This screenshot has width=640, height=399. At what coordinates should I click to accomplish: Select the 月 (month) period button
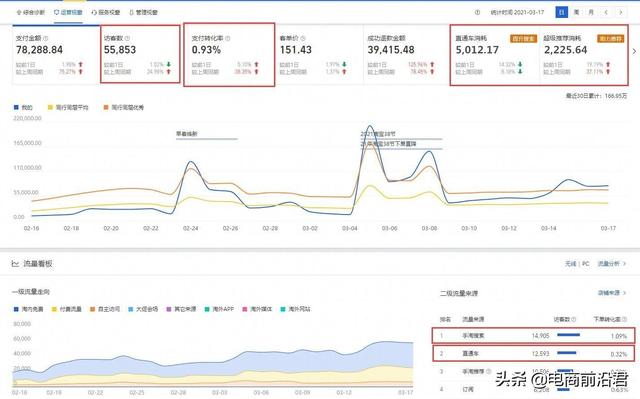click(x=591, y=12)
